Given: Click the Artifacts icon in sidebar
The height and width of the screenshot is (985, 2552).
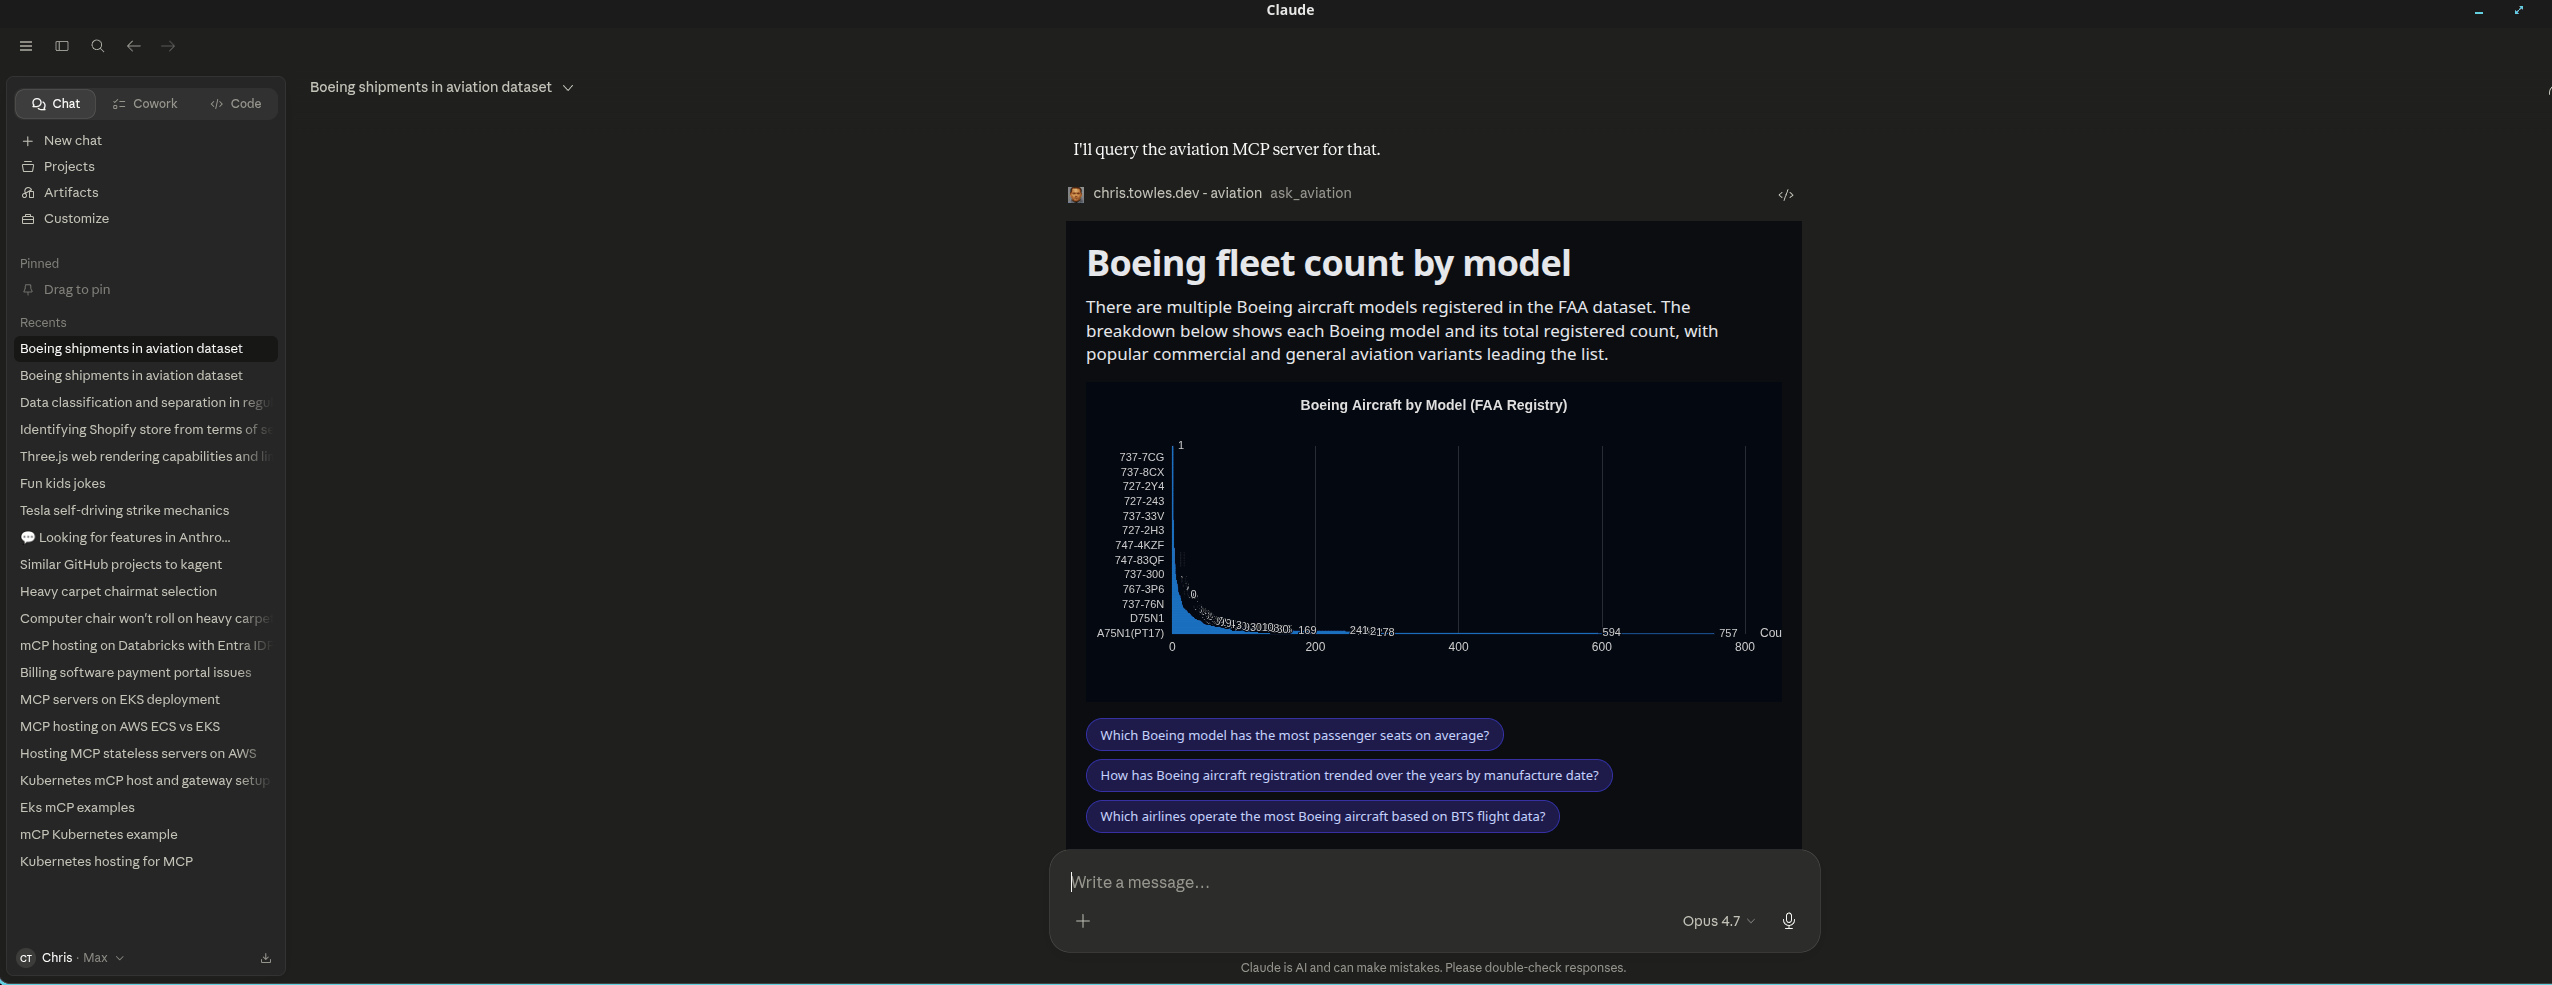Looking at the screenshot, I should (28, 193).
